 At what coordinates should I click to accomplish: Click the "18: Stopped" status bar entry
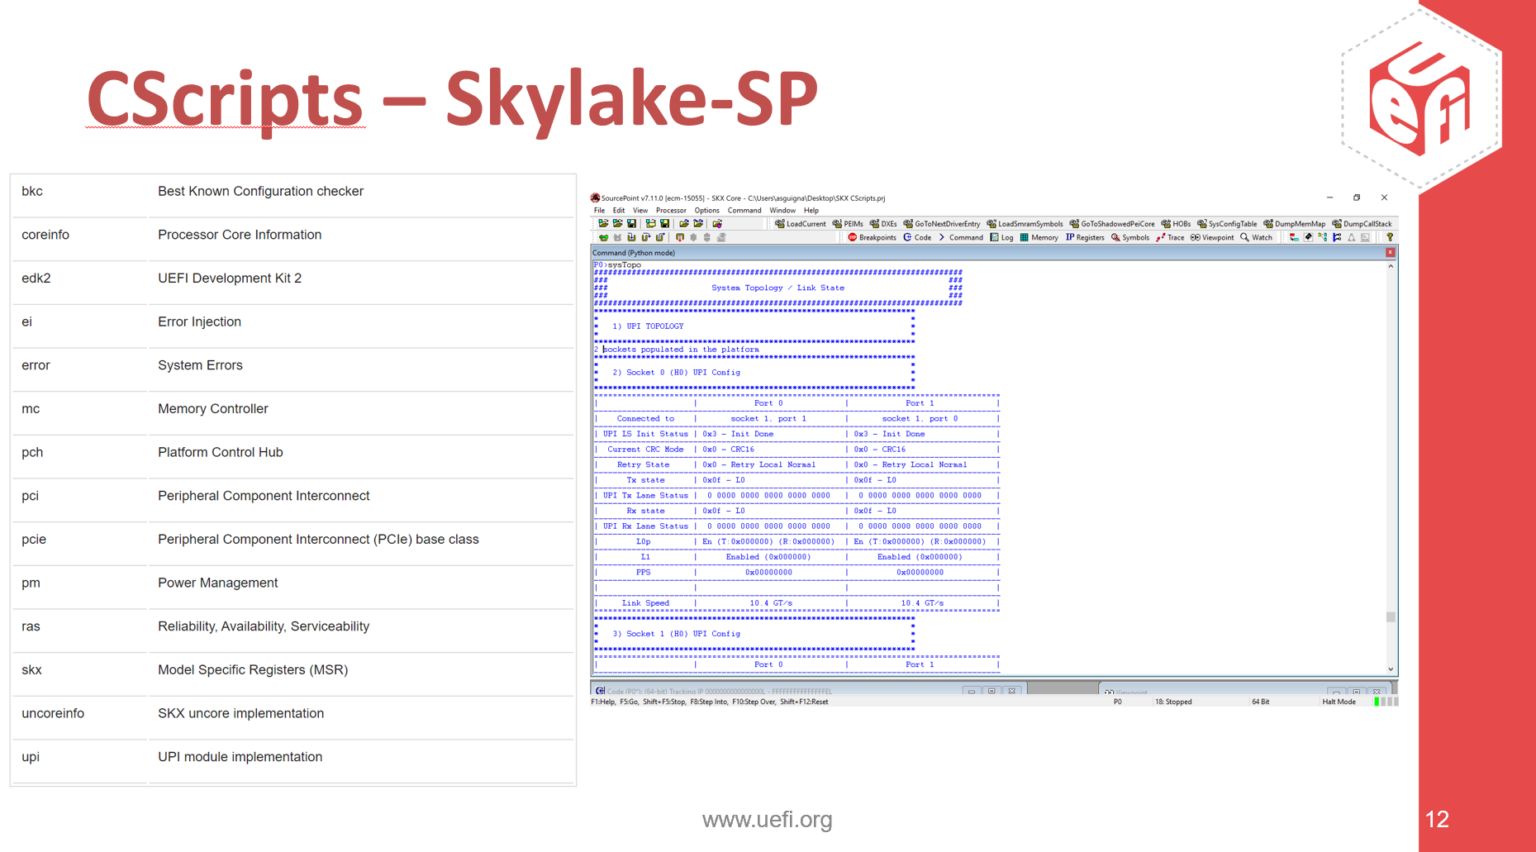1173,702
